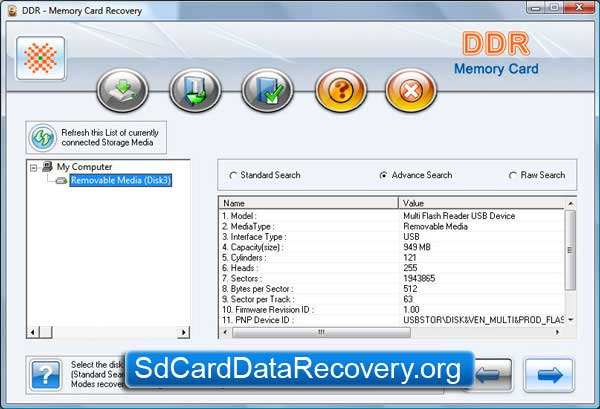Click the book with green checkmark toolbar icon

click(x=267, y=90)
